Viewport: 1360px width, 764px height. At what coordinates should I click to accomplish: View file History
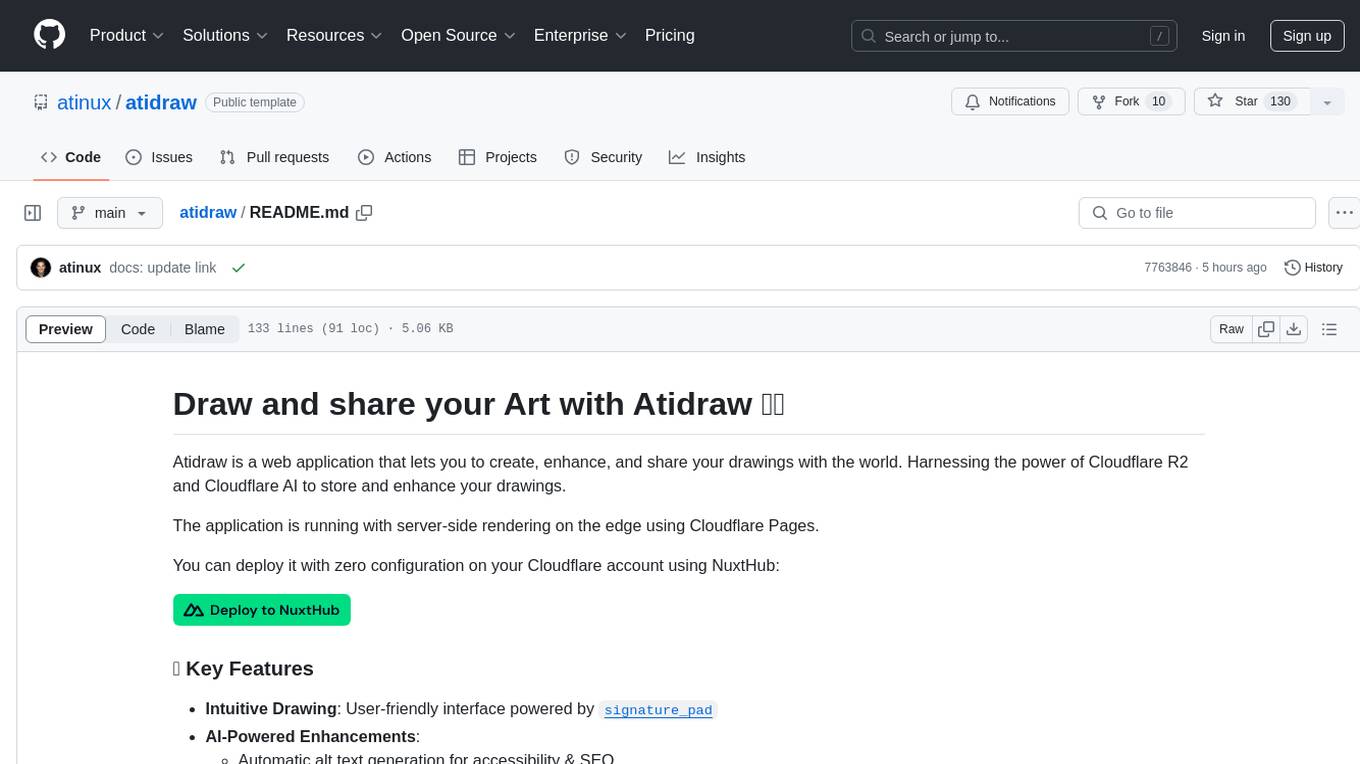1313,268
